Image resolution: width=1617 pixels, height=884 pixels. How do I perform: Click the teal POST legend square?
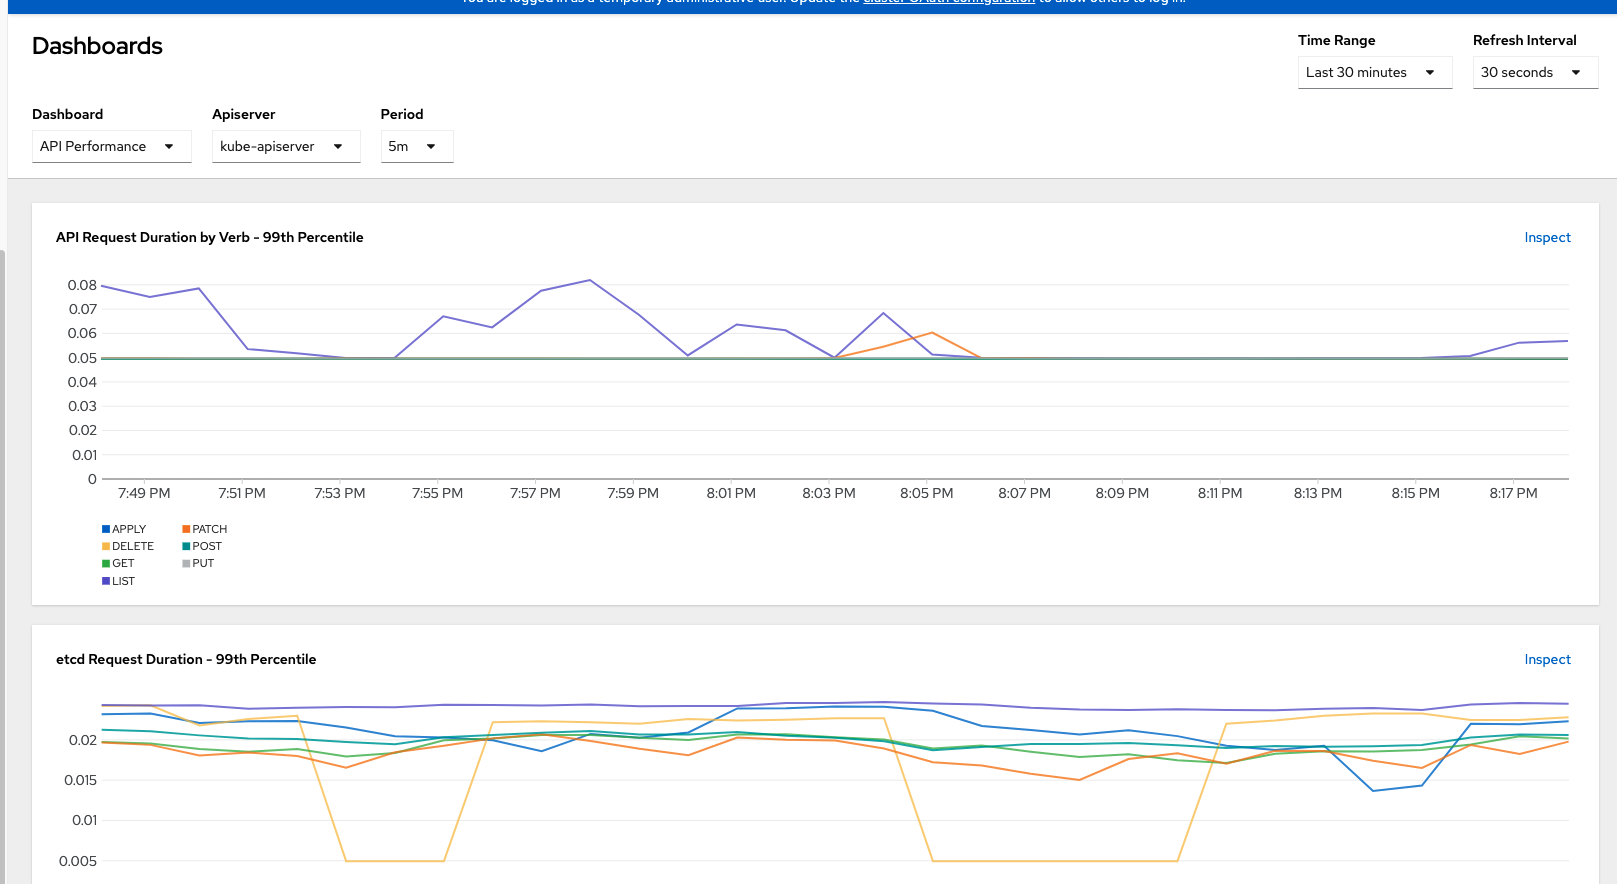pyautogui.click(x=186, y=546)
